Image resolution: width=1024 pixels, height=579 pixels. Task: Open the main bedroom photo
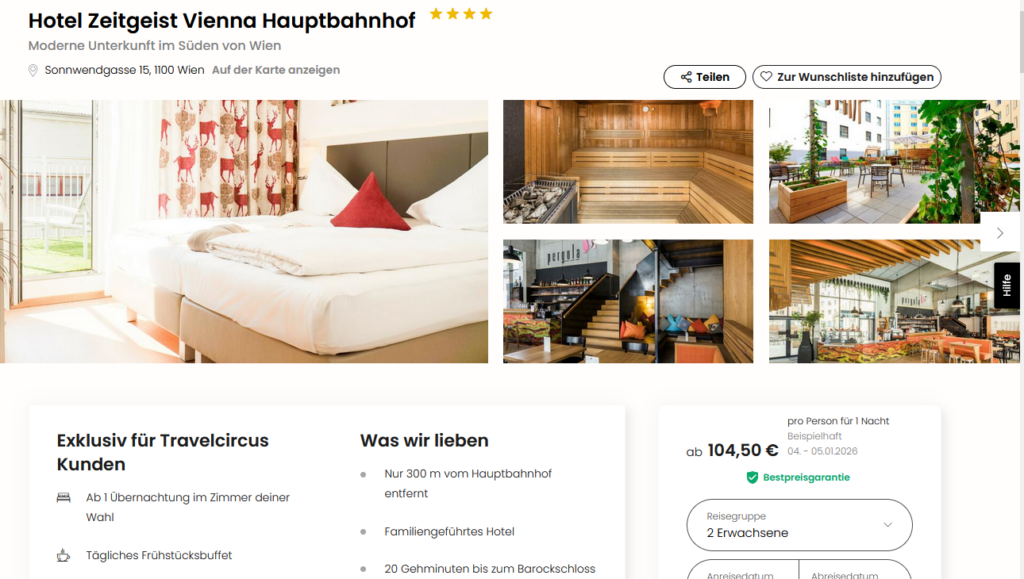[244, 231]
